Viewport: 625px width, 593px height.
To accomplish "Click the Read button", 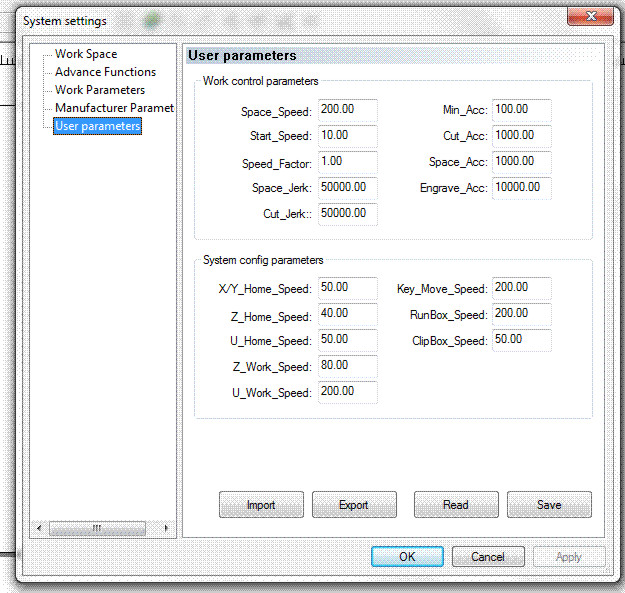I will tap(455, 505).
